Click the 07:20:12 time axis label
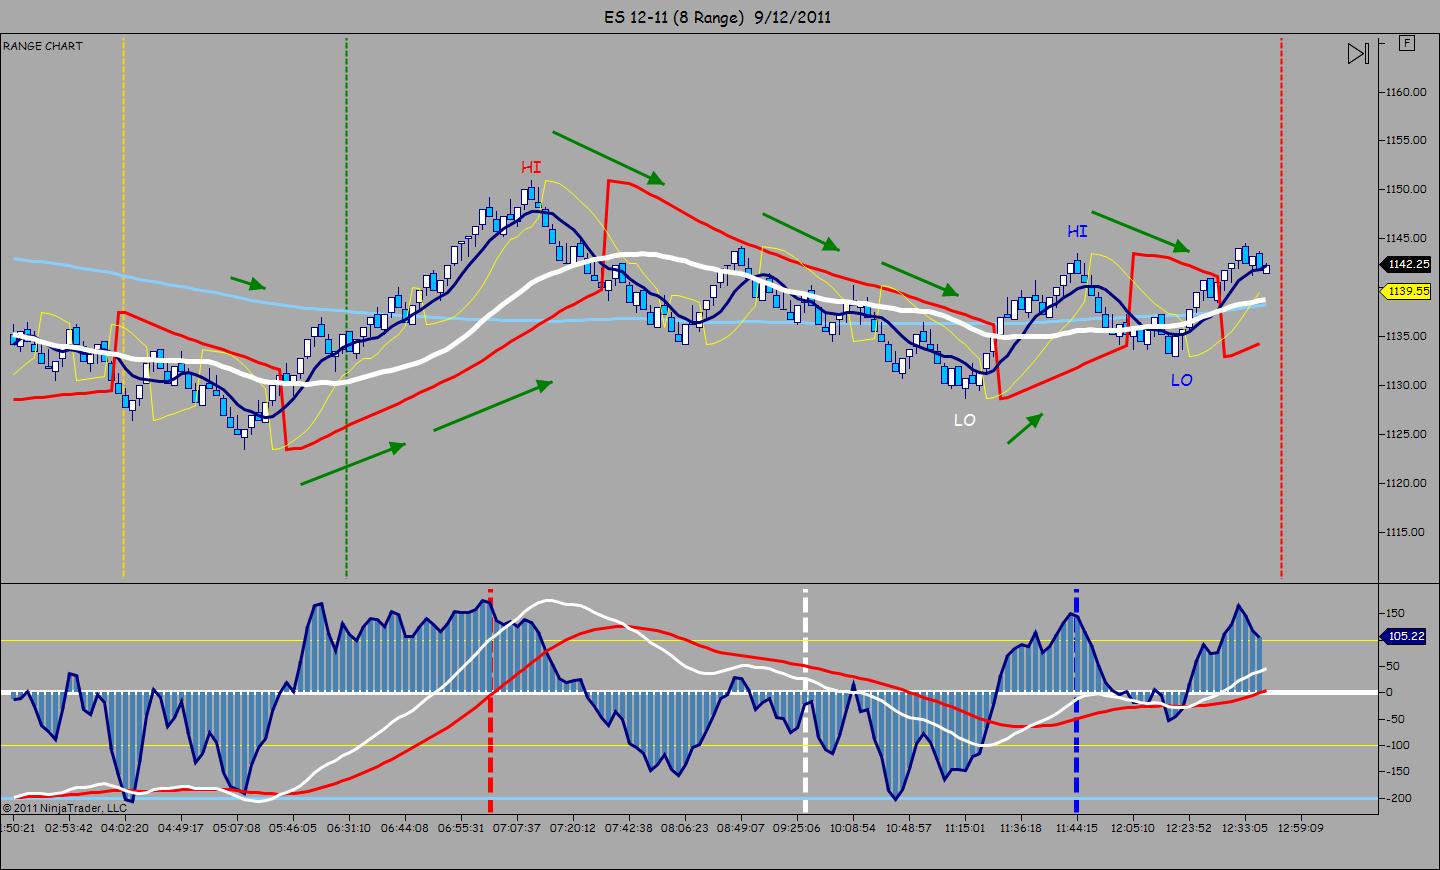The image size is (1440, 870). (x=573, y=828)
